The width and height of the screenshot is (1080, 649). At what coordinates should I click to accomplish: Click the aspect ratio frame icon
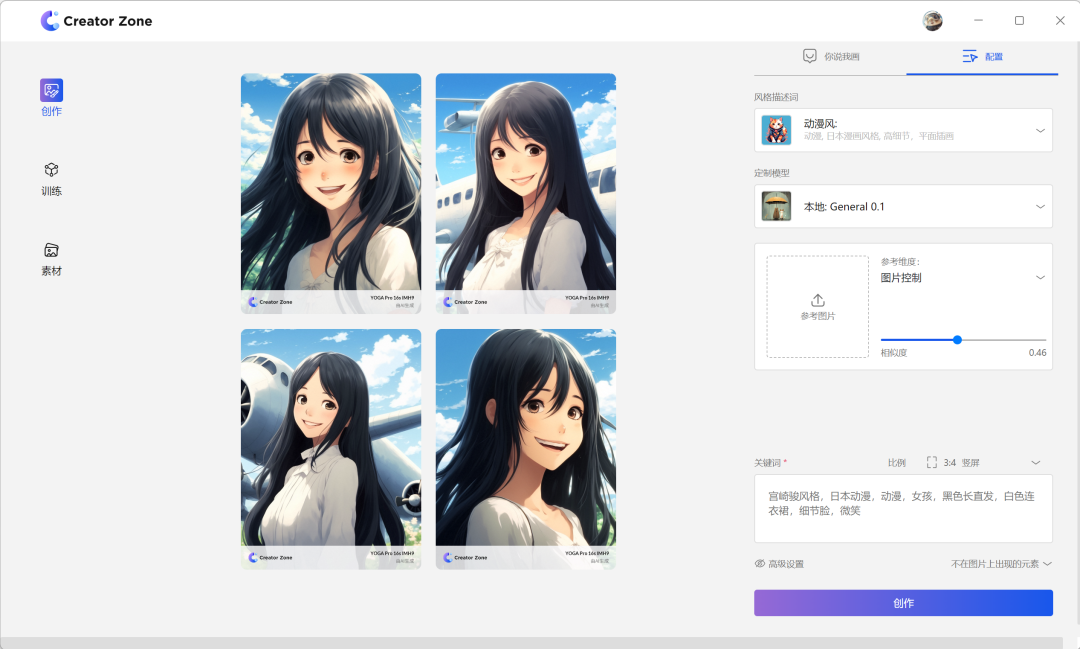(932, 463)
